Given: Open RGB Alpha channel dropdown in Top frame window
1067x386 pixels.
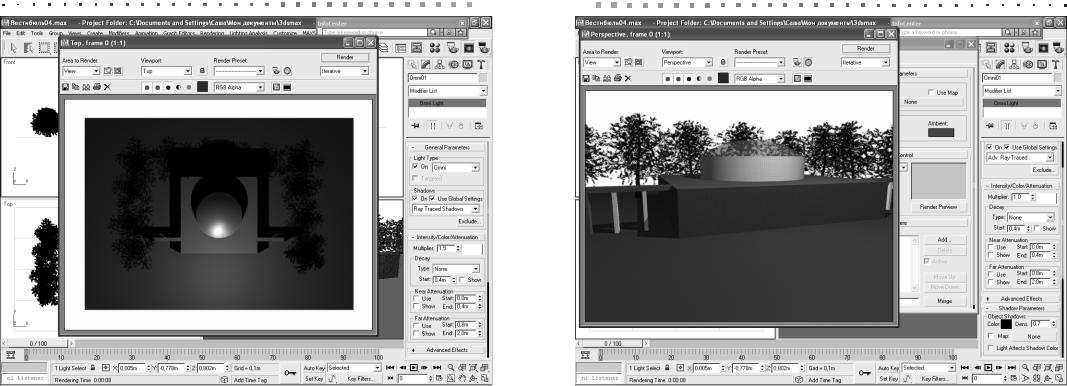Looking at the screenshot, I should point(239,87).
